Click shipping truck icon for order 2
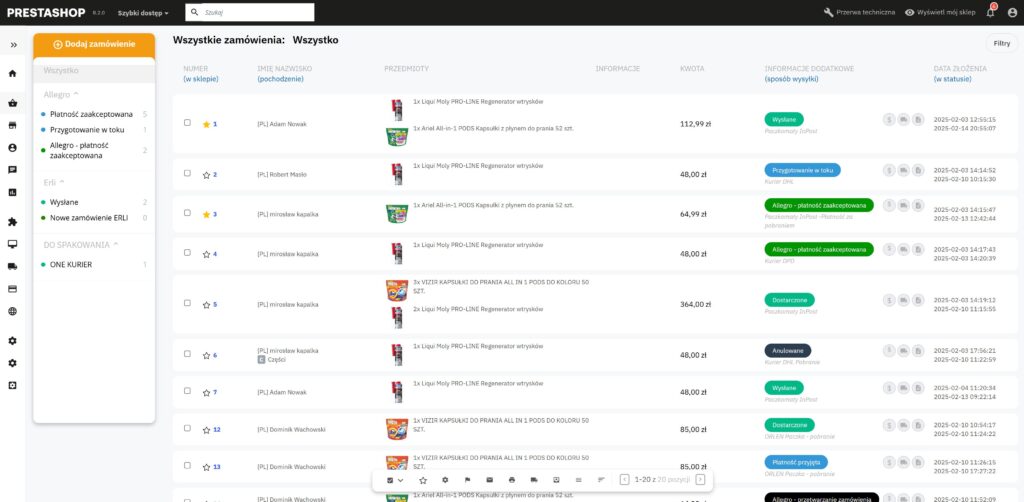The image size is (1024, 502). (904, 170)
